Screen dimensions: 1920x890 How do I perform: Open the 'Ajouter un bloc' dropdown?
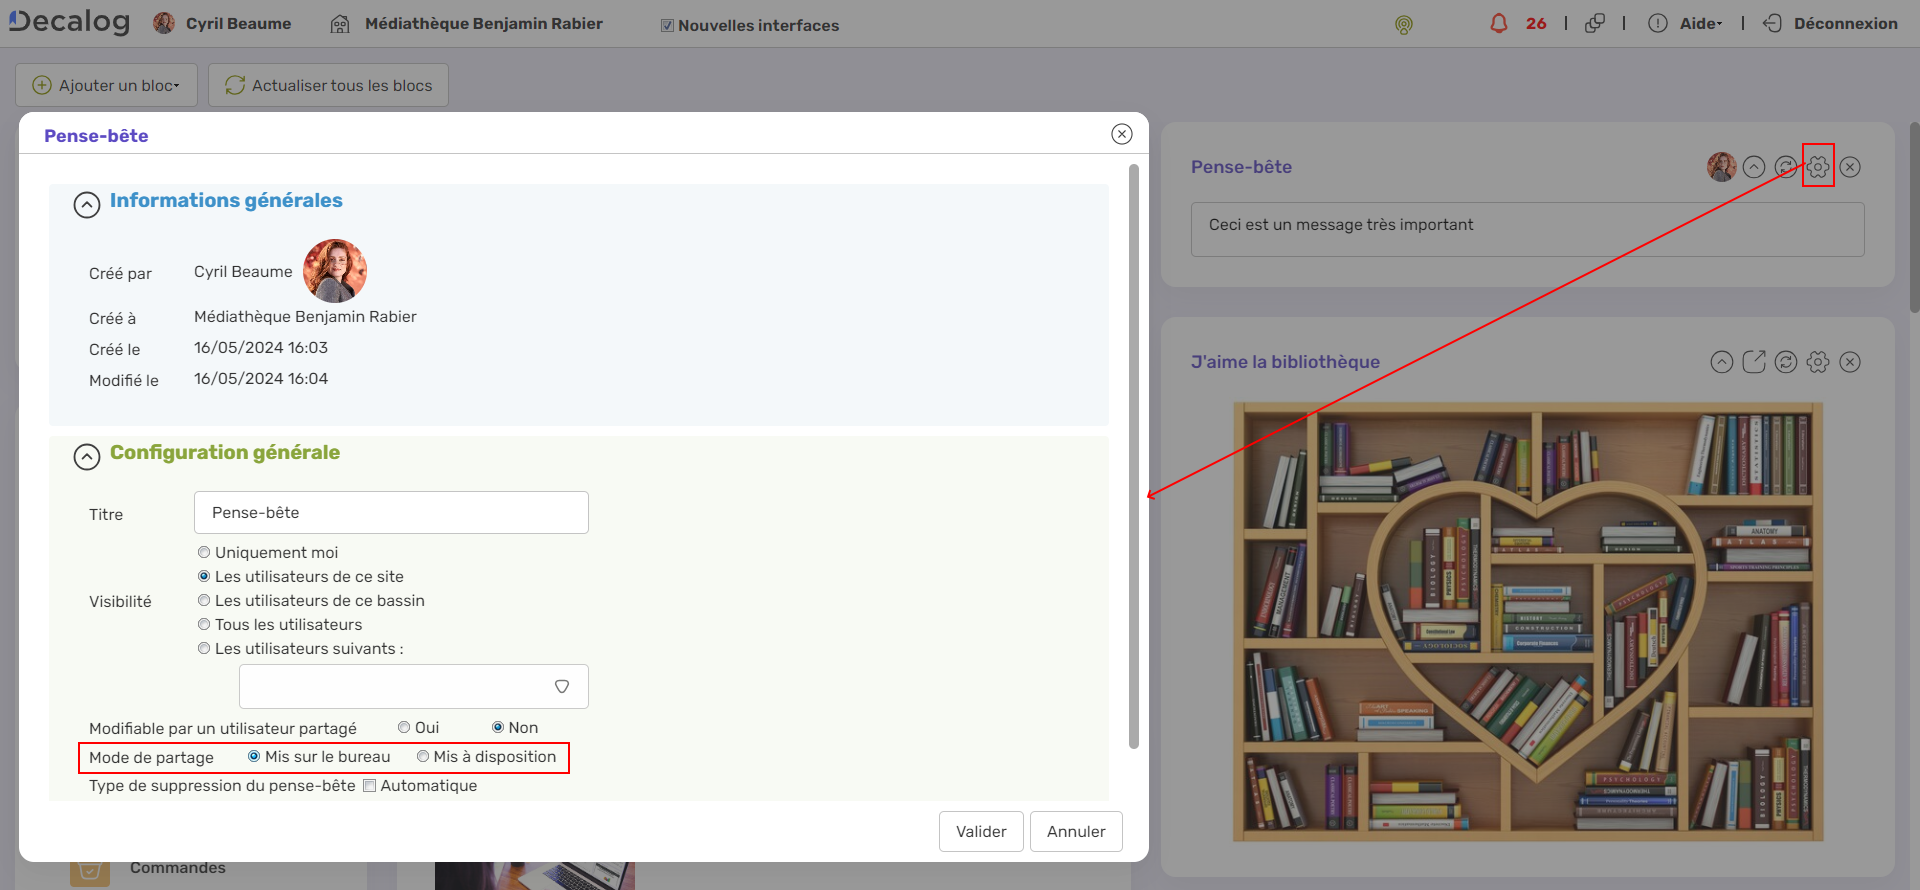coord(106,86)
